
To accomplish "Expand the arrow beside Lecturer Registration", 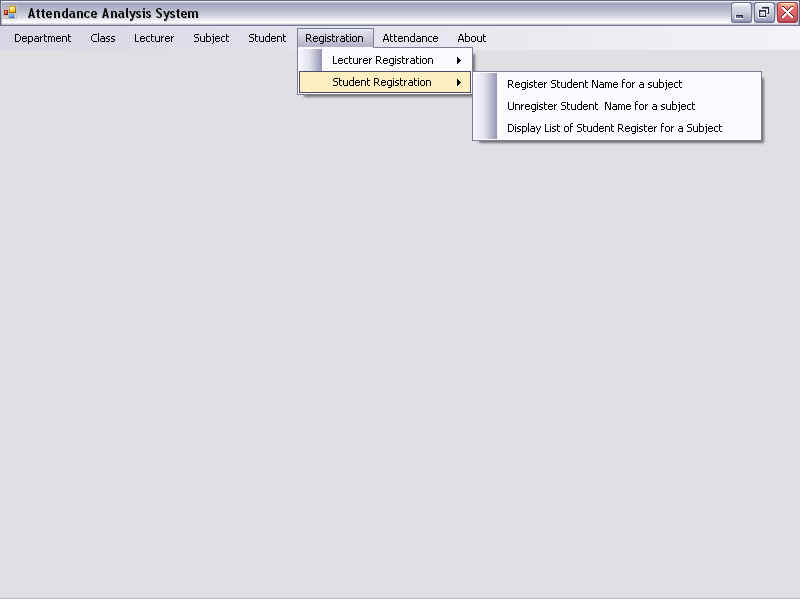I will [x=459, y=60].
